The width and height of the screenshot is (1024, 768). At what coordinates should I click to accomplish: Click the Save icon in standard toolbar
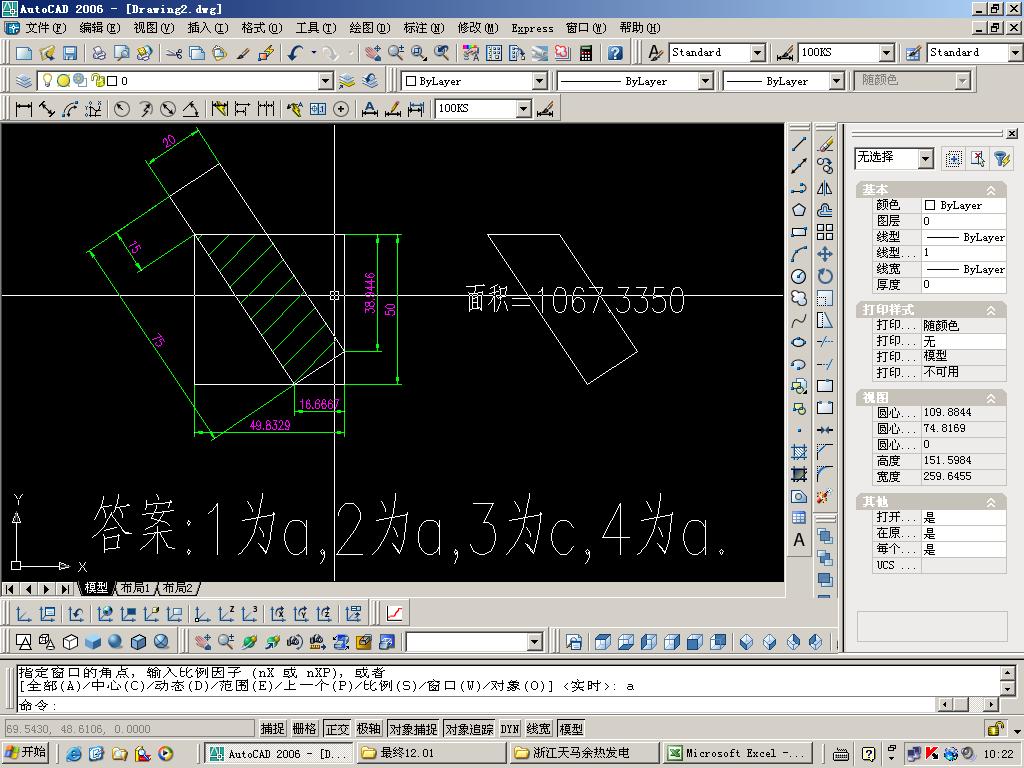pos(70,53)
